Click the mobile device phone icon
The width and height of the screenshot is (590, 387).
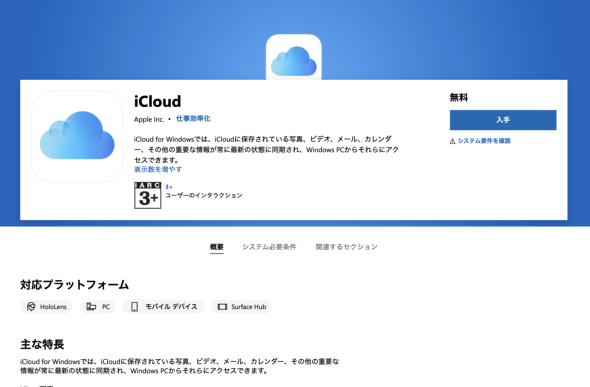point(134,307)
